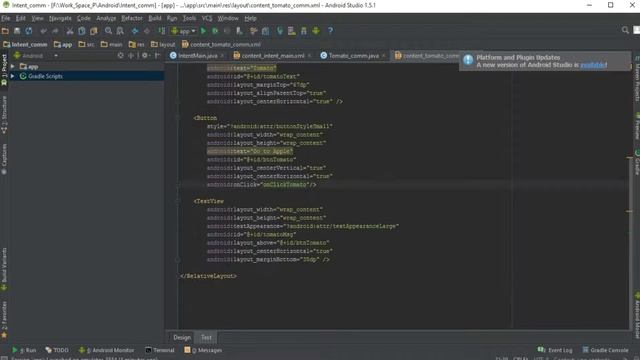The height and width of the screenshot is (360, 640).
Task: Click the hide Project panel icon
Action: click(158, 56)
